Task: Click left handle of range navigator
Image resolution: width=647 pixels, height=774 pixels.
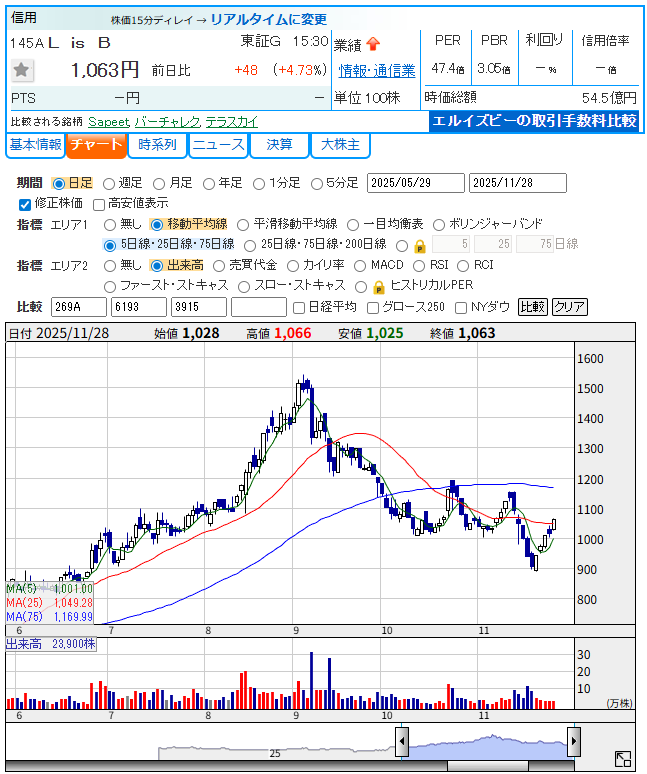Action: click(402, 741)
